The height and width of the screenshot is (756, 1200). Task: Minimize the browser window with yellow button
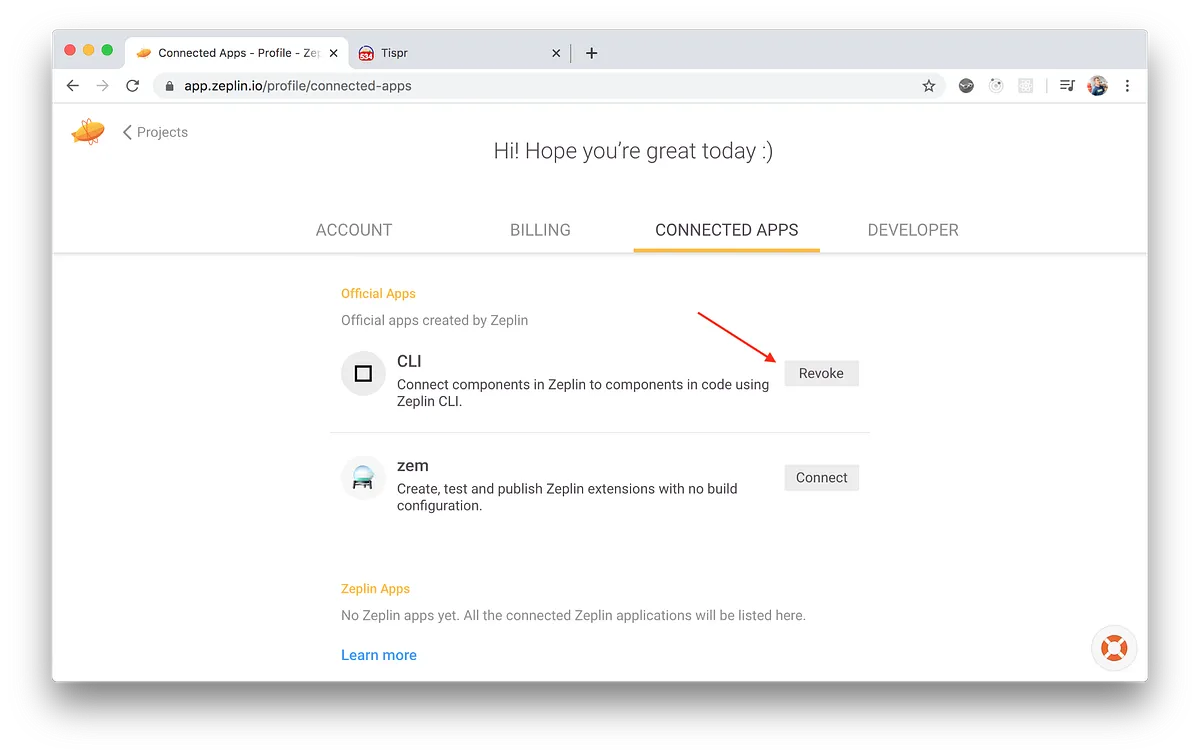[x=89, y=50]
